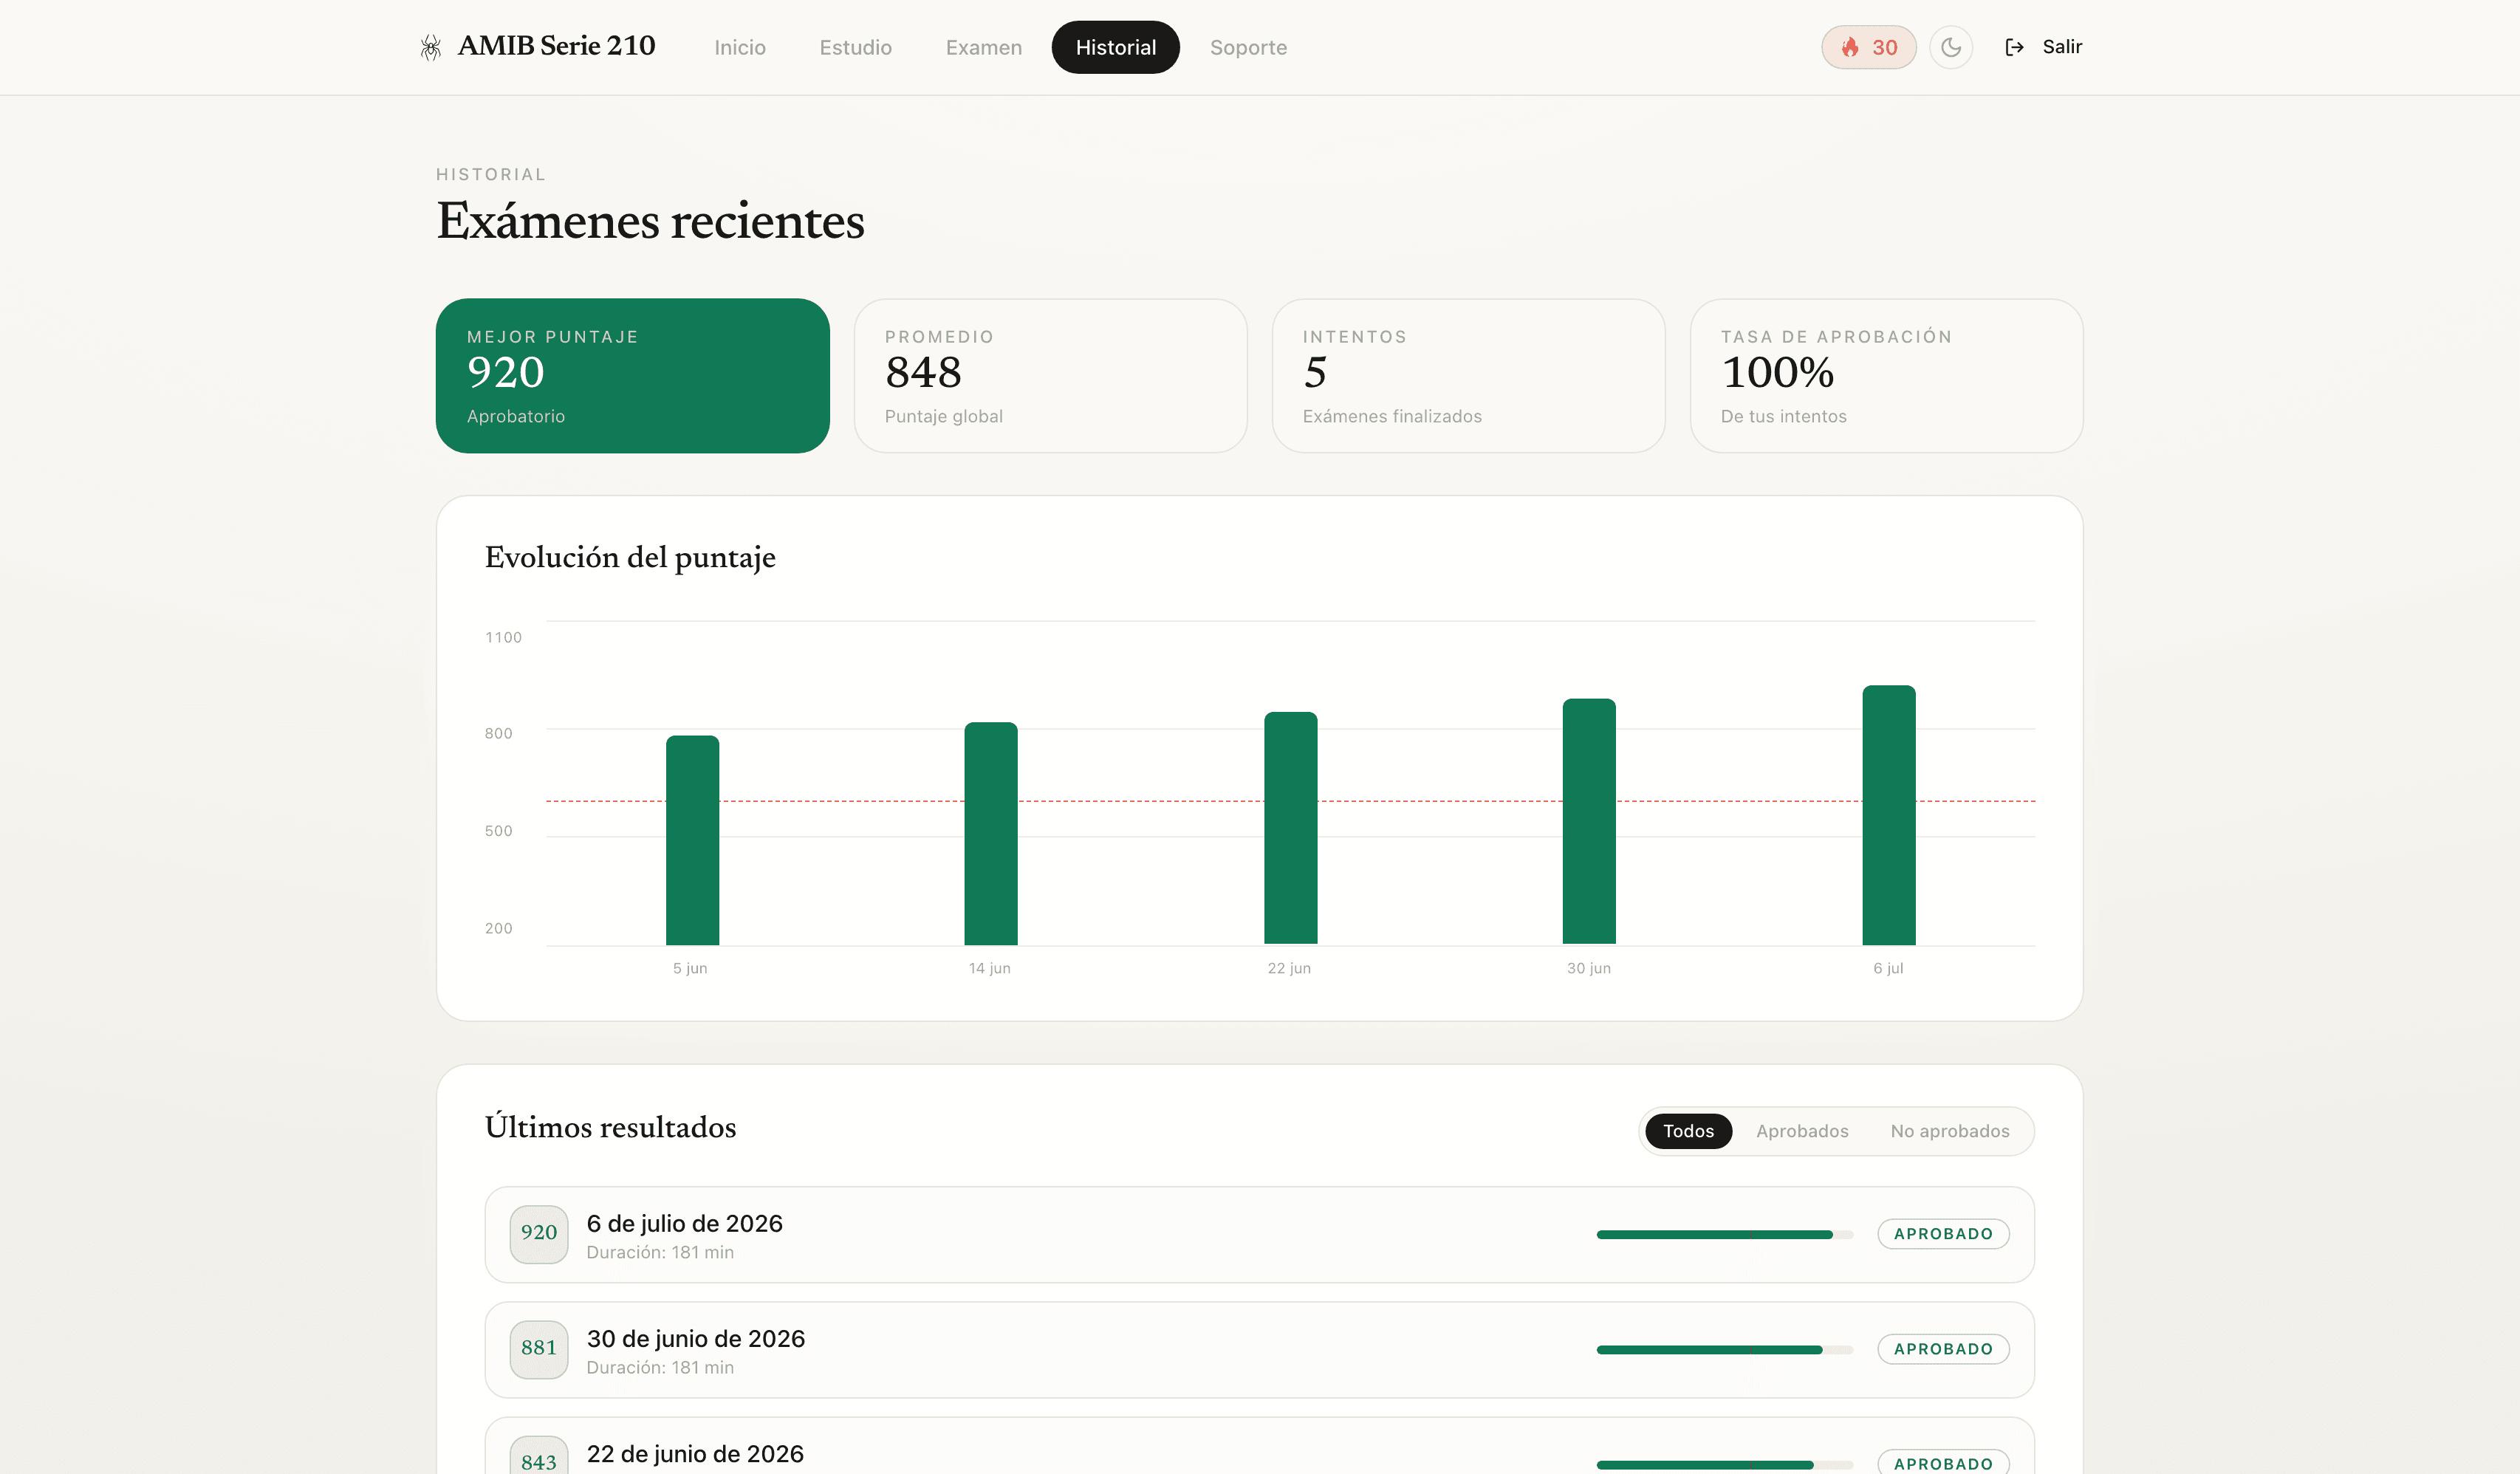Click APROBADO badge for 30 de junio

[x=1942, y=1349]
